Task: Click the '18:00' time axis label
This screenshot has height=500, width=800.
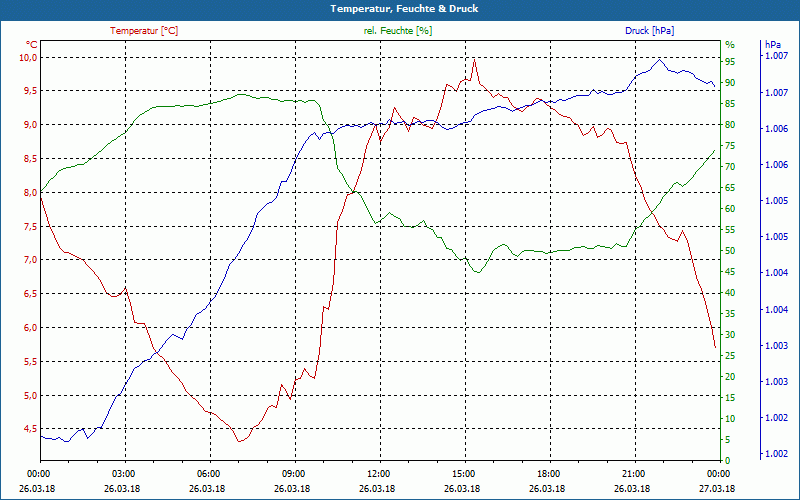Action: tap(551, 473)
